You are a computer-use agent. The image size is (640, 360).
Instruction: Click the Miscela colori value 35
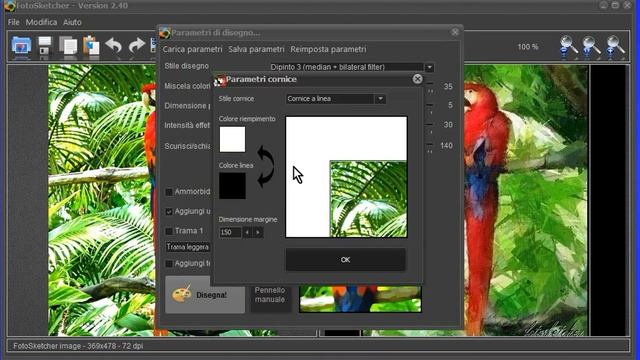click(x=448, y=87)
